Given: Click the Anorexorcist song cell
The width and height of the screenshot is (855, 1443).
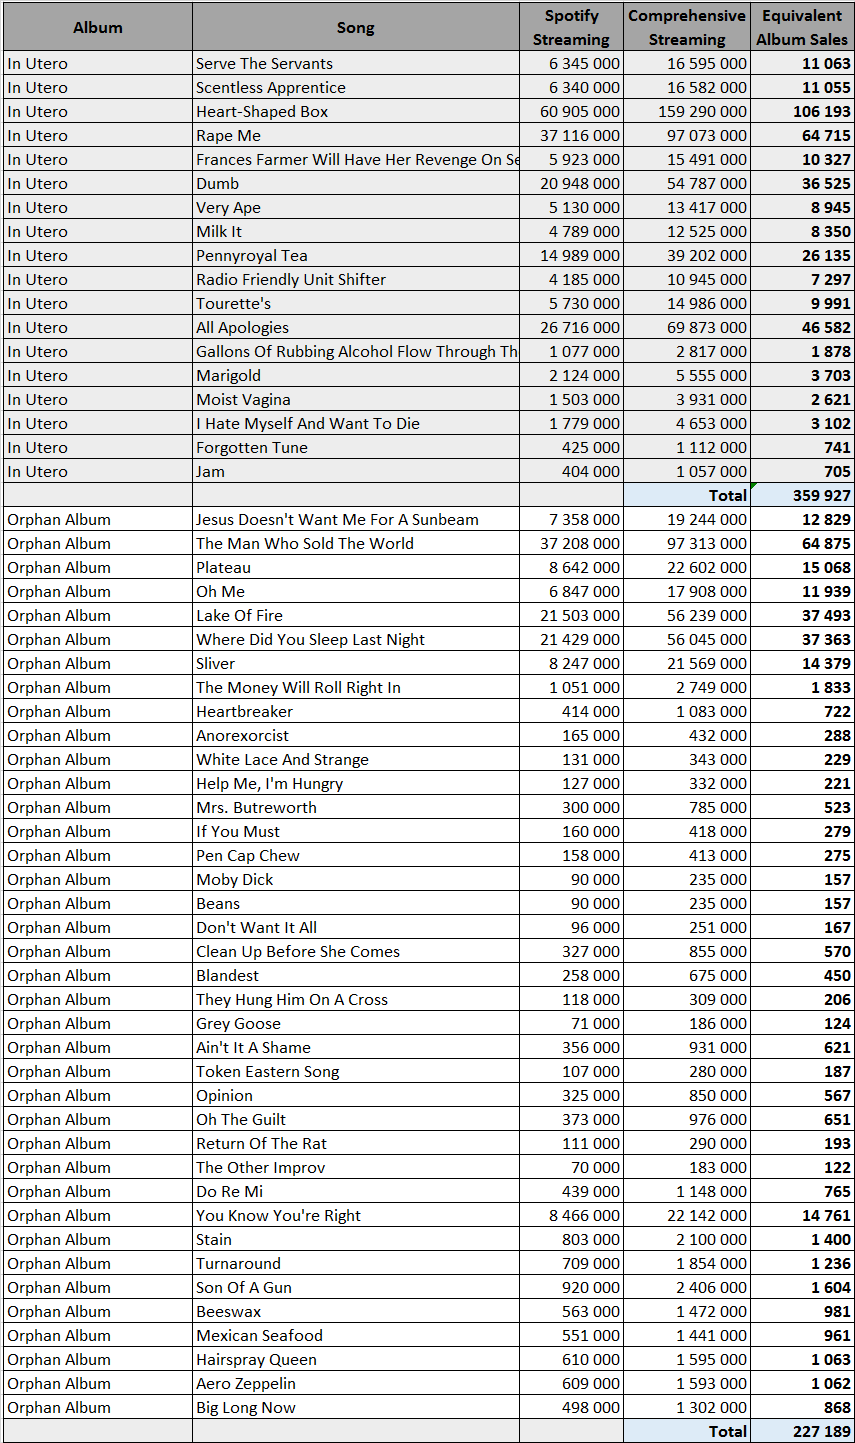Looking at the screenshot, I should click(x=355, y=735).
